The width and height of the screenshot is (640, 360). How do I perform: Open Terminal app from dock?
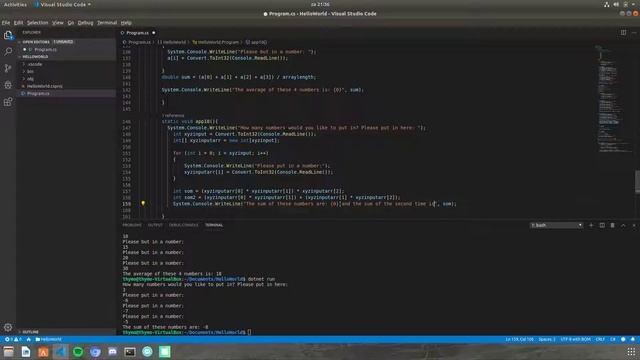pos(130,352)
